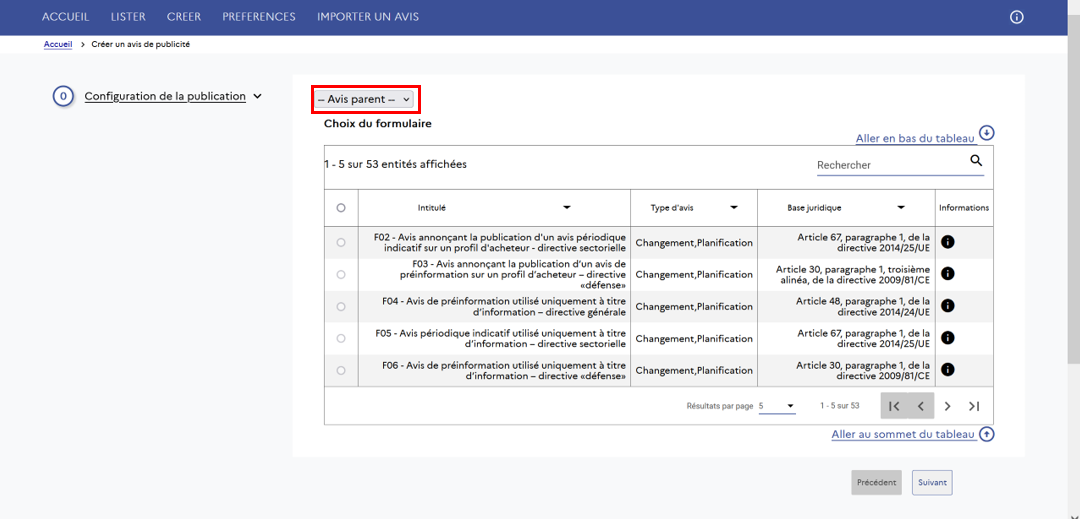Open the Type d'avis column filter arrow
1080x519 pixels.
click(734, 207)
